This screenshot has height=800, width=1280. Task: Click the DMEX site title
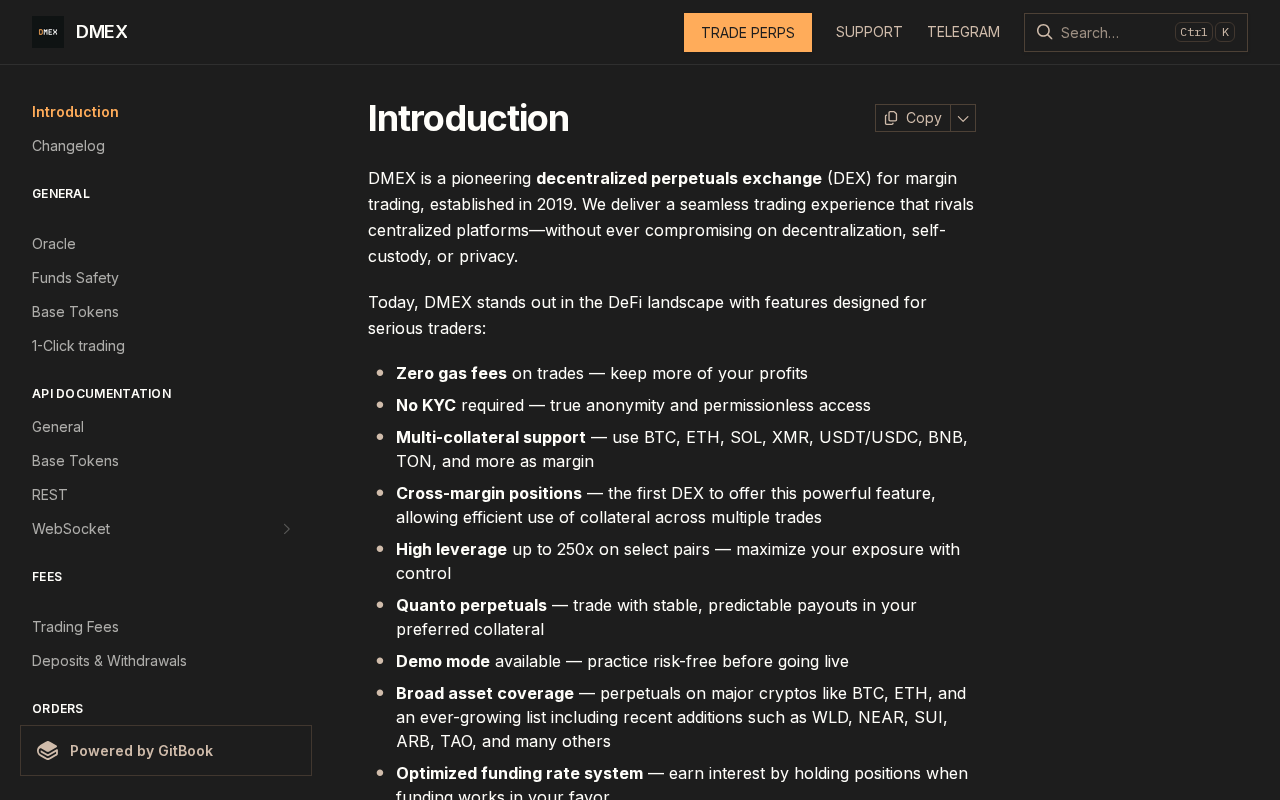[x=102, y=32]
